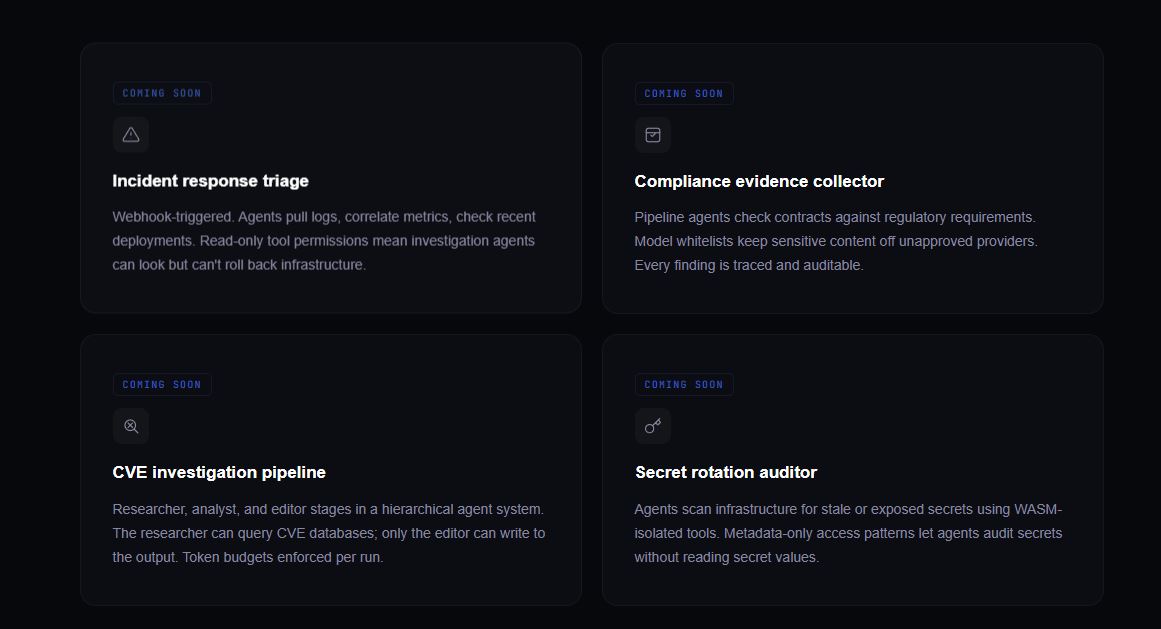Click the Compliance evidence collector checkbox-archive icon
1161x629 pixels.
click(653, 135)
